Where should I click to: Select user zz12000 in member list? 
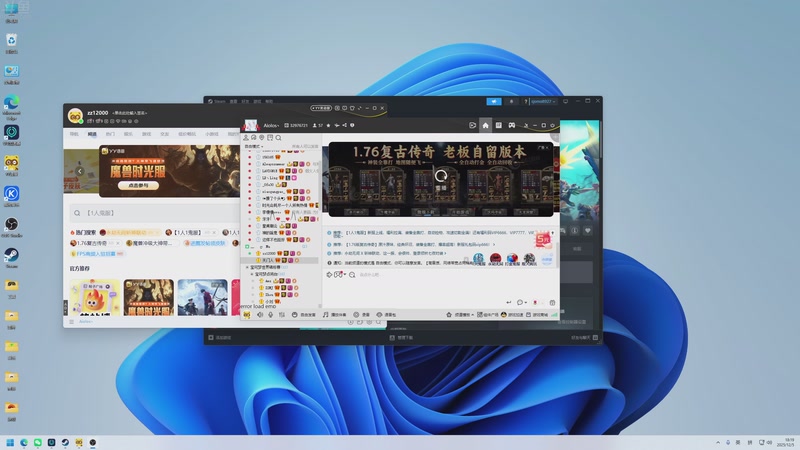click(269, 253)
